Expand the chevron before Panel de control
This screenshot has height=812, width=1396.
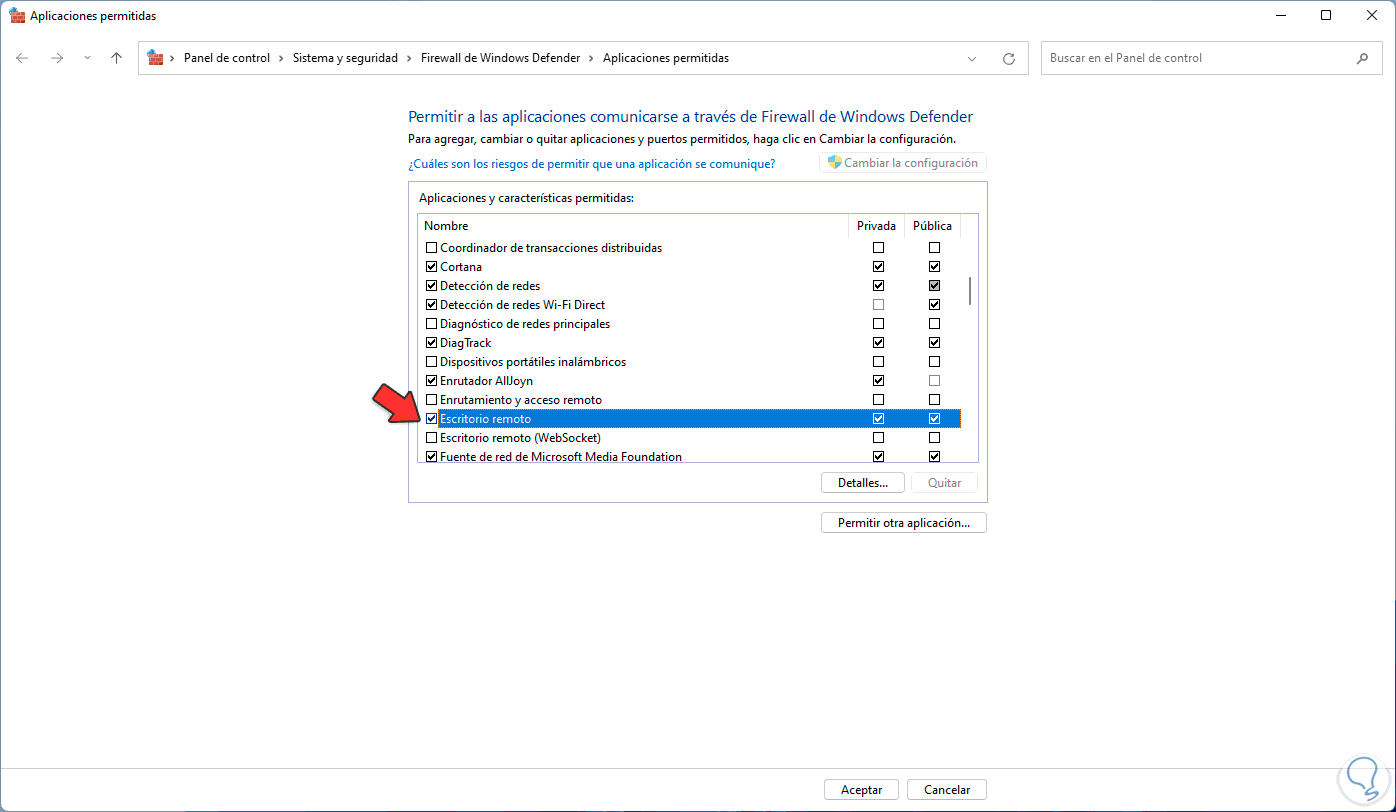(x=173, y=58)
